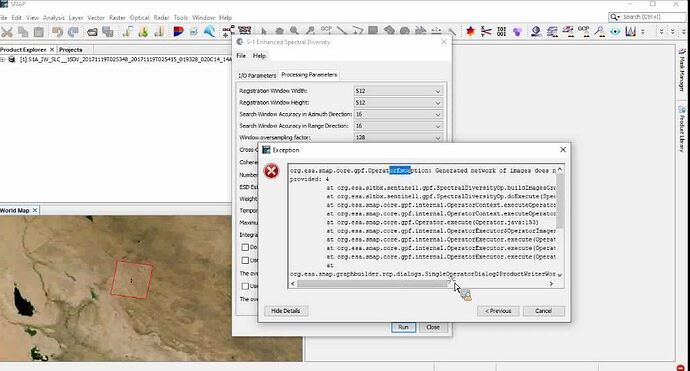The width and height of the screenshot is (690, 371).
Task: Expand the S1A_IW_SLC product tree node
Action: click(3, 59)
